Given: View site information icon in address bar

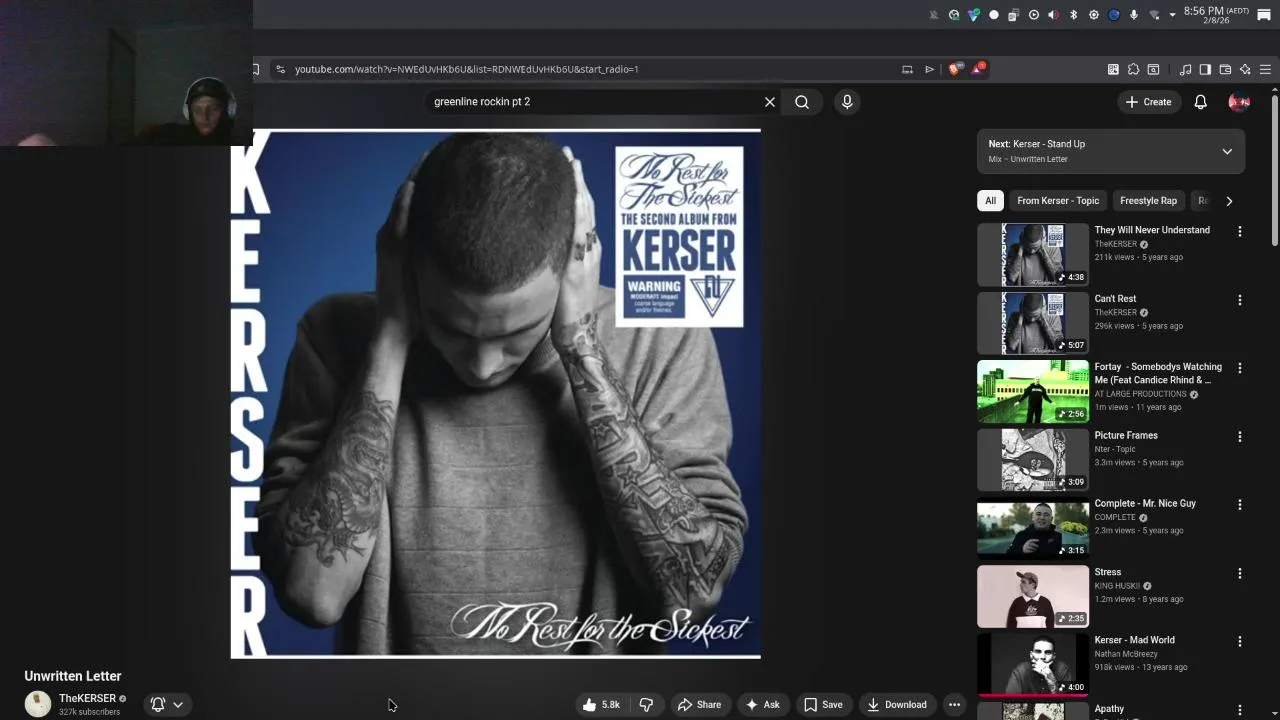Looking at the screenshot, I should coord(280,69).
